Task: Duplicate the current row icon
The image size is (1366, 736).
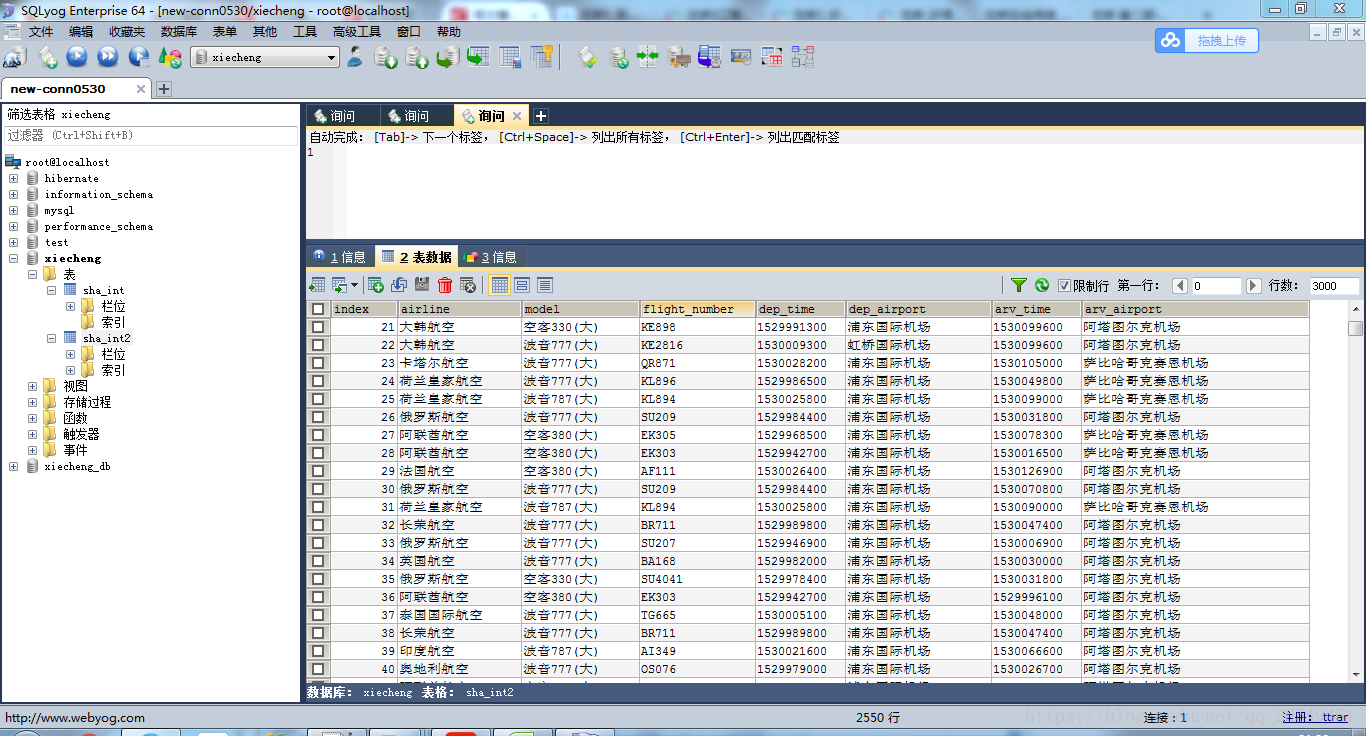Action: point(399,285)
